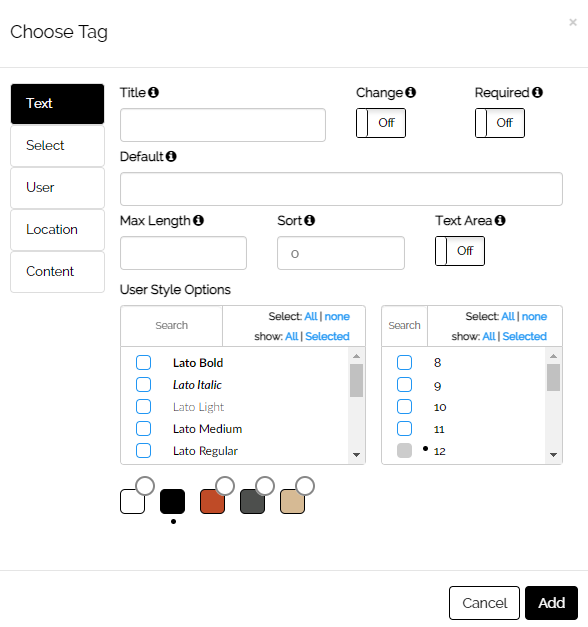Enable the Required toggle

[x=500, y=123]
